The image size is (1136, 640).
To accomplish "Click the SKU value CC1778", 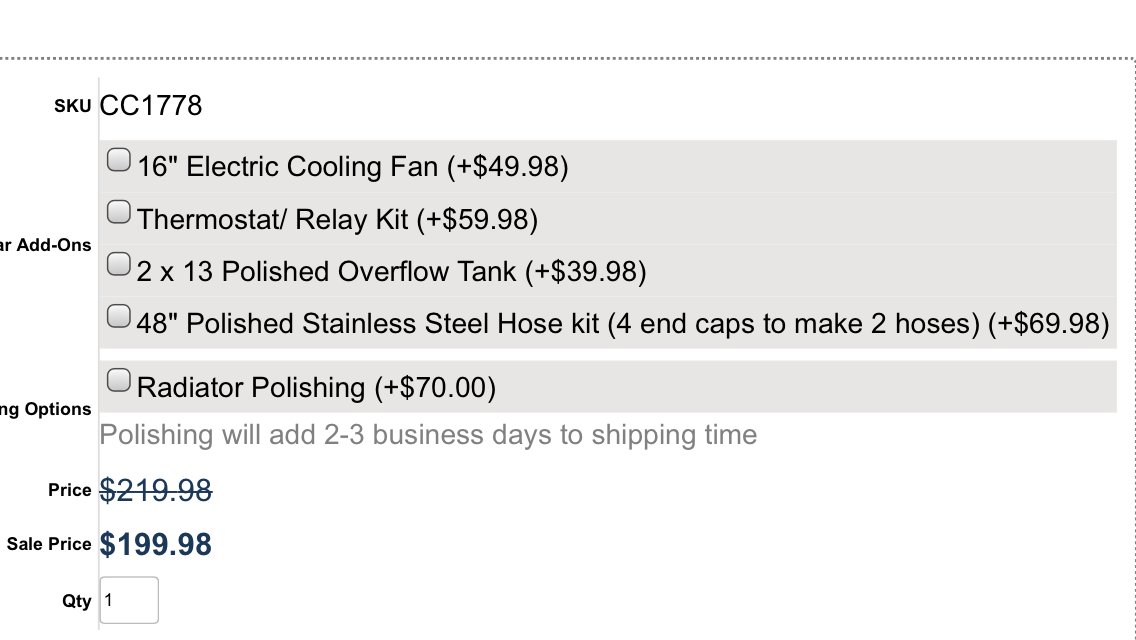I will [x=151, y=106].
